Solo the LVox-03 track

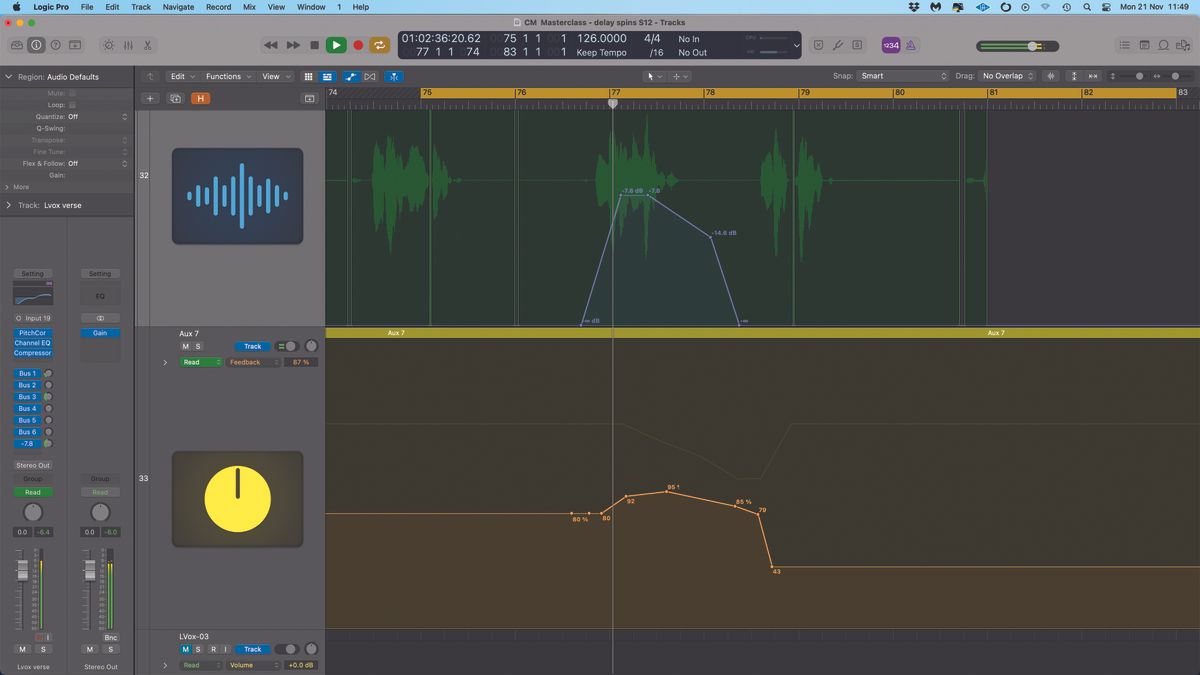pyautogui.click(x=197, y=649)
